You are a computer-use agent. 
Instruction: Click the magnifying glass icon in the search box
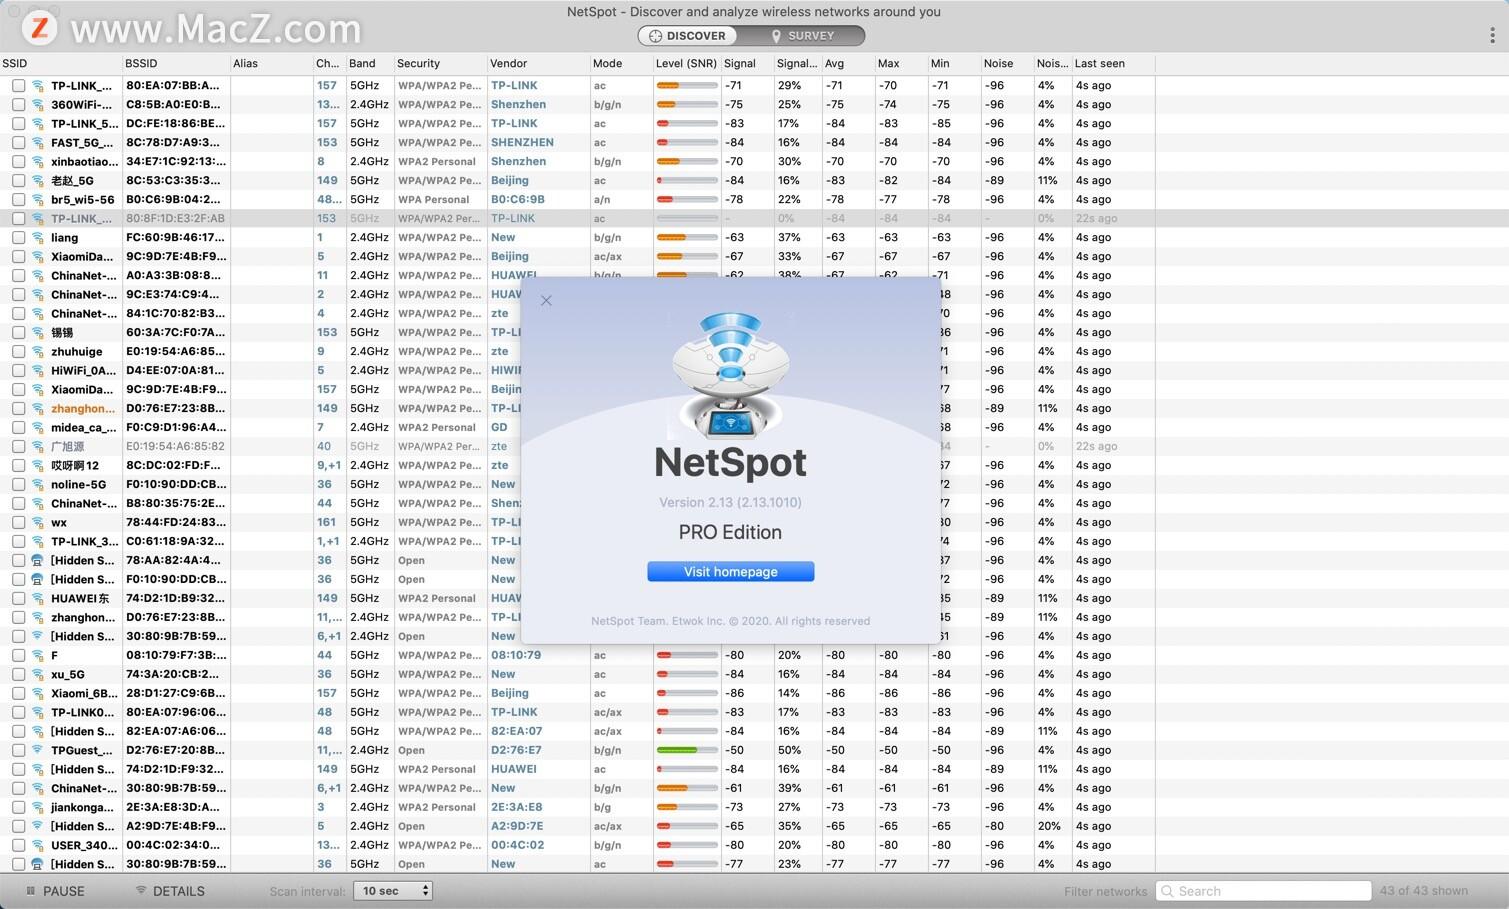(1166, 890)
